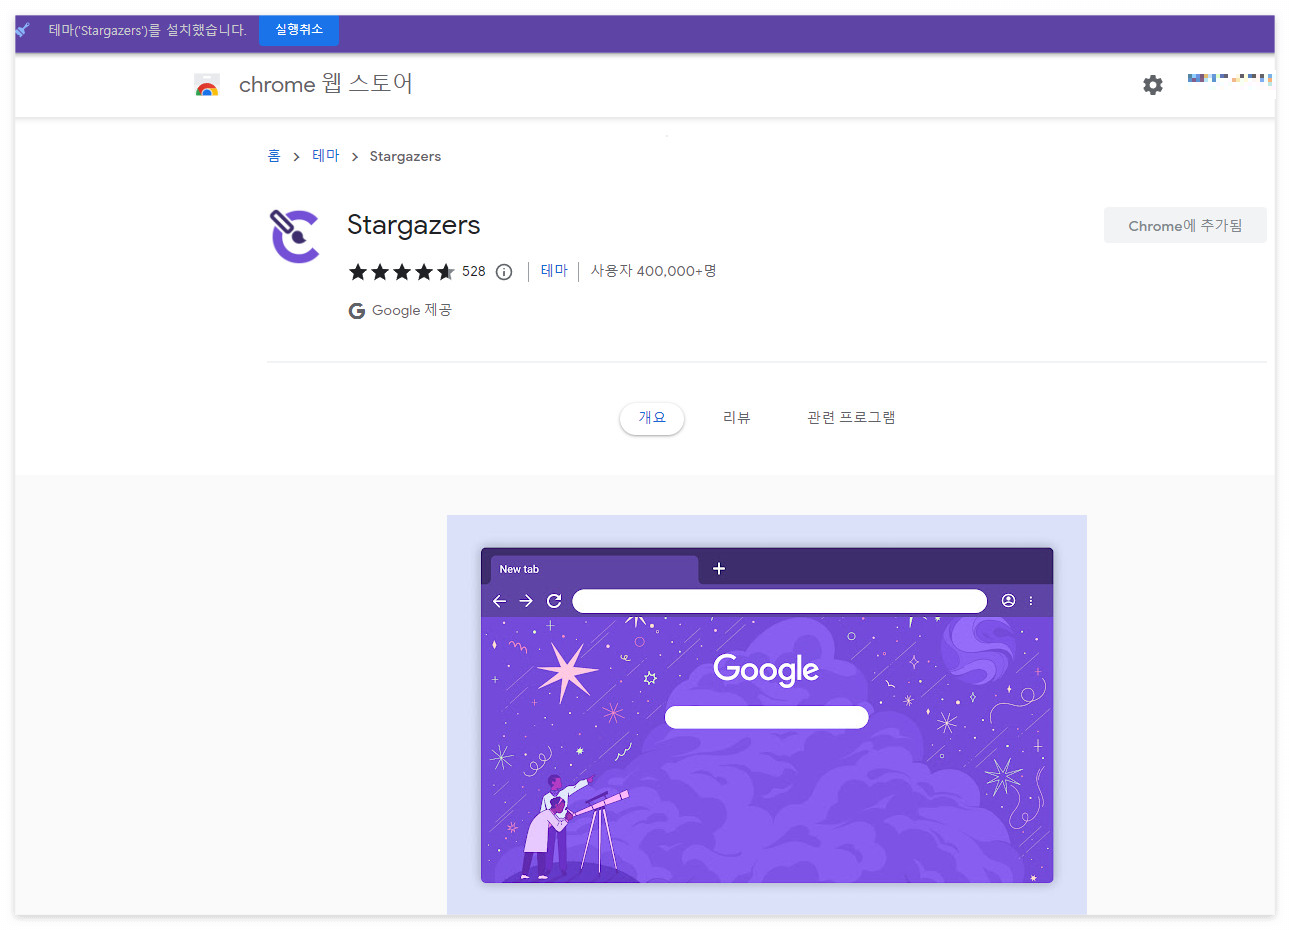This screenshot has height=930, width=1290.
Task: Click the reload icon in preview
Action: (554, 601)
